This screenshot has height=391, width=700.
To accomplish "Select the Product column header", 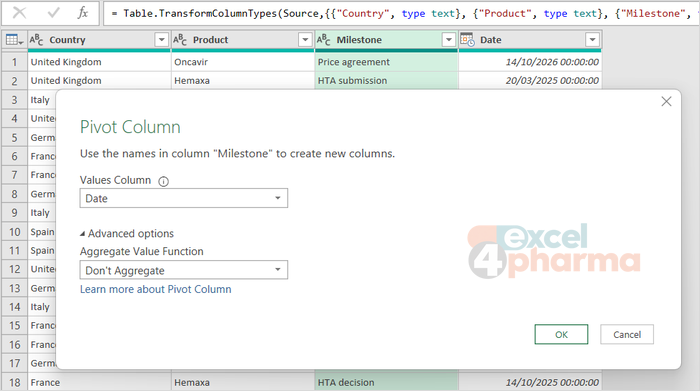I will coord(243,40).
